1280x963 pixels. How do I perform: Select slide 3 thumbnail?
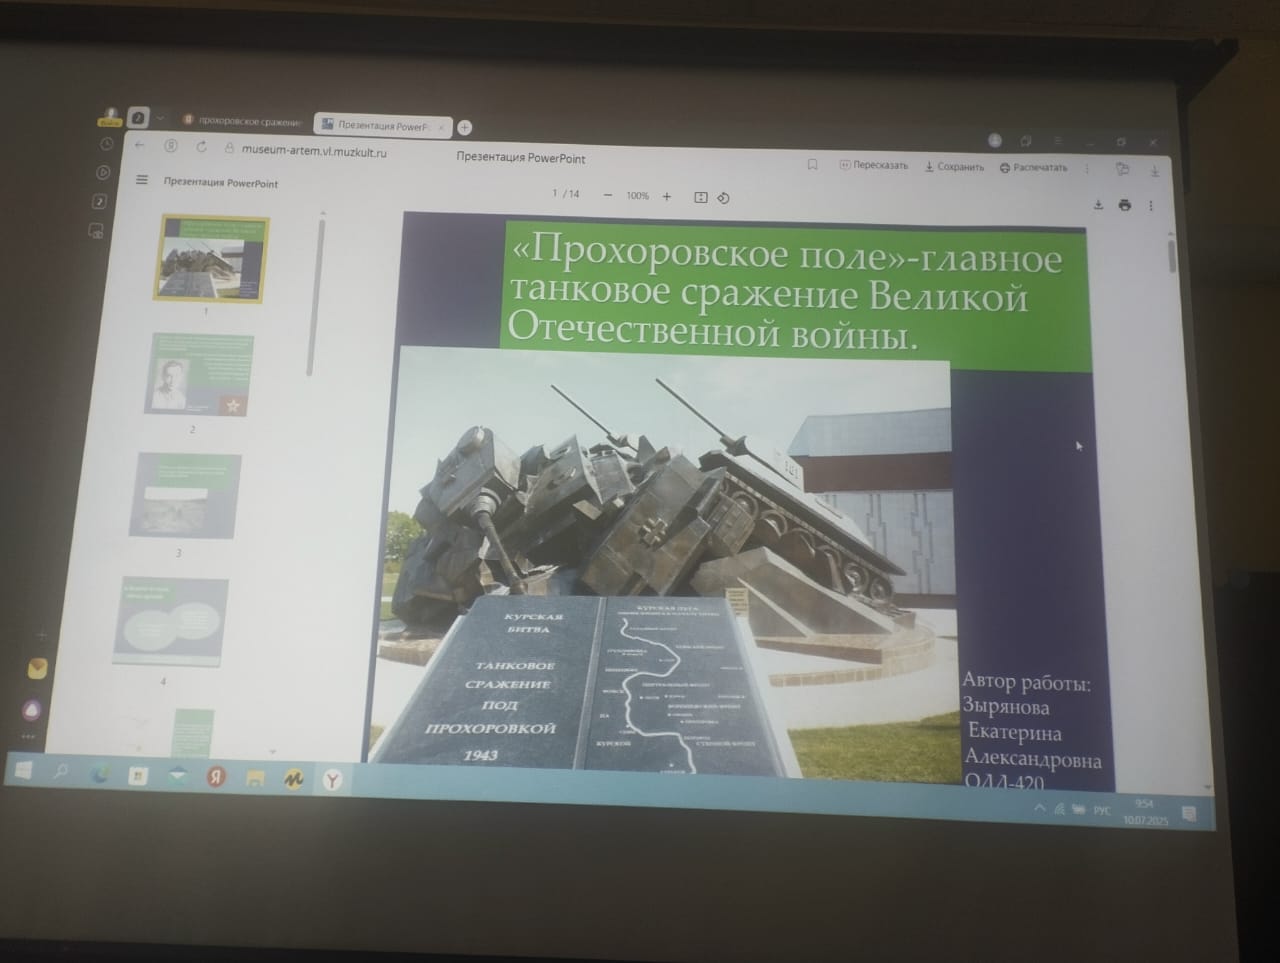(185, 496)
